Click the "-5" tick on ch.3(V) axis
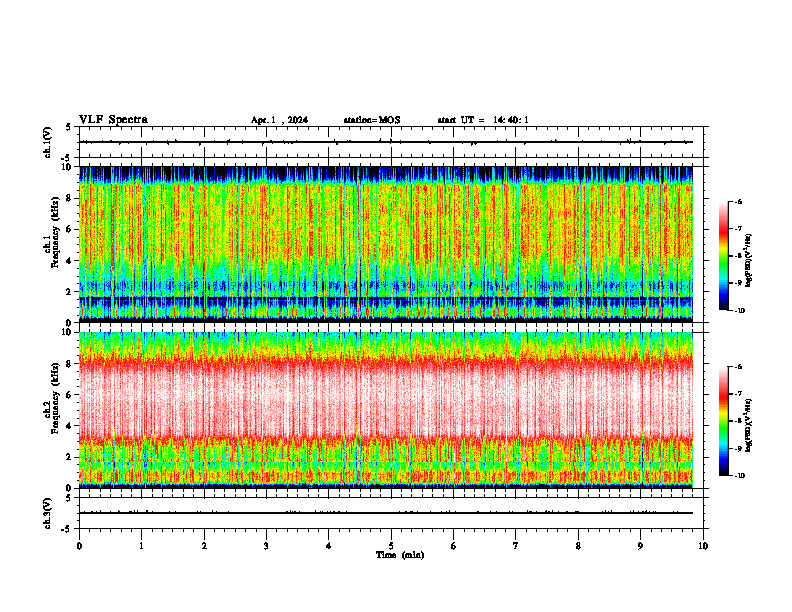792x612 pixels. pos(66,529)
